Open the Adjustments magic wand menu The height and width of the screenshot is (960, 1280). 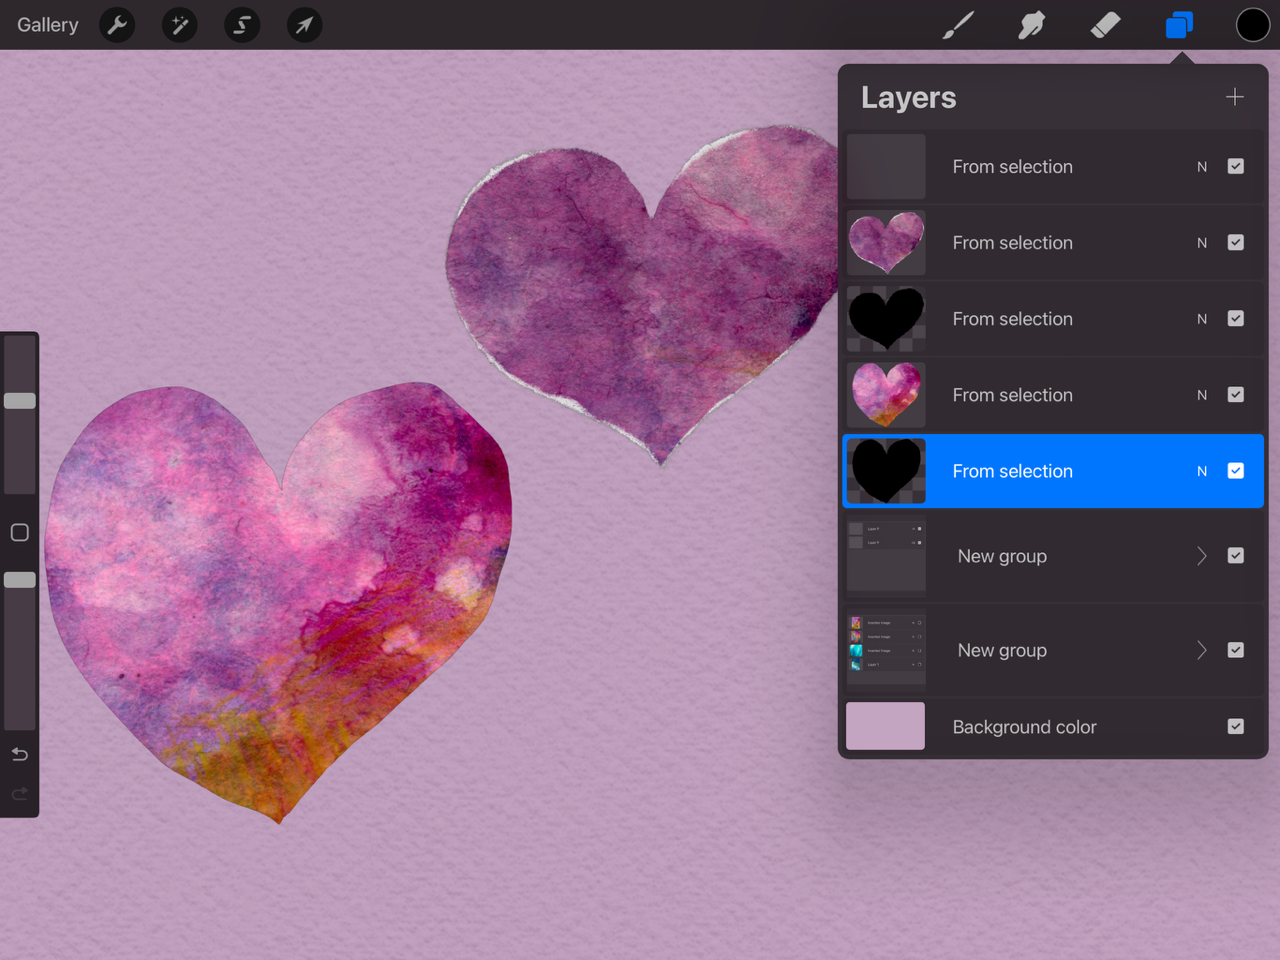[180, 25]
